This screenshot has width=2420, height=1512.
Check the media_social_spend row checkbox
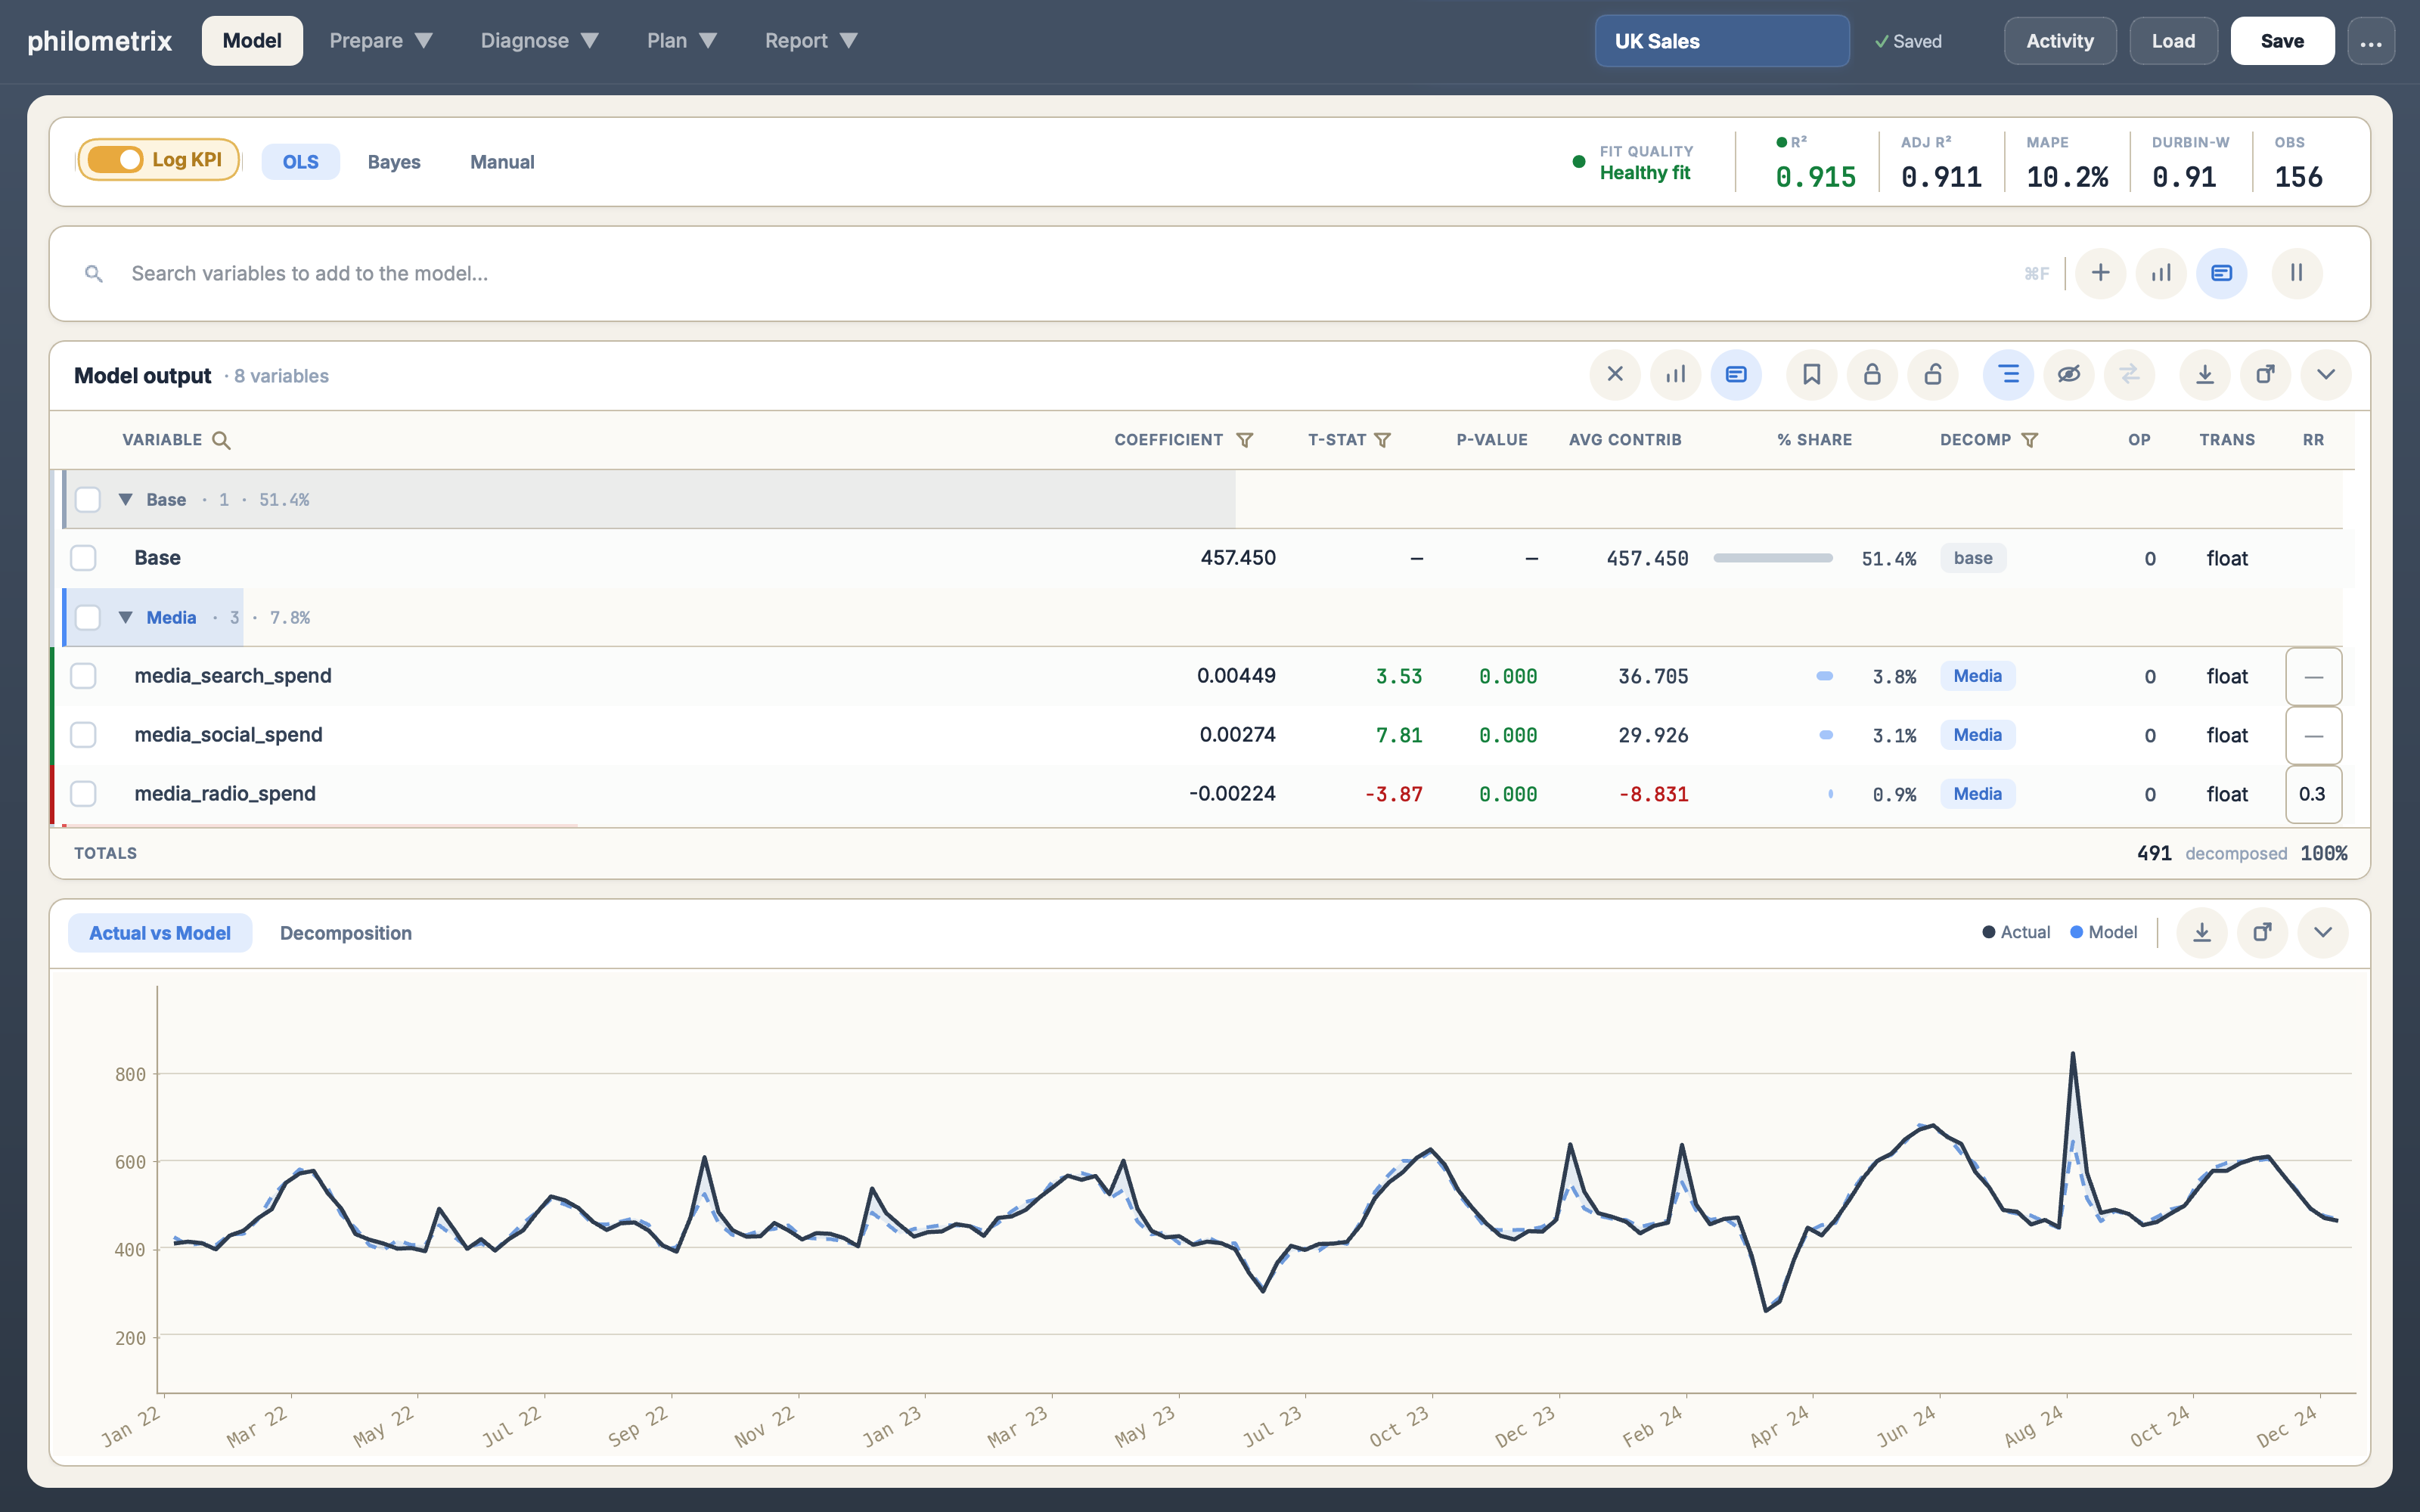coord(83,735)
